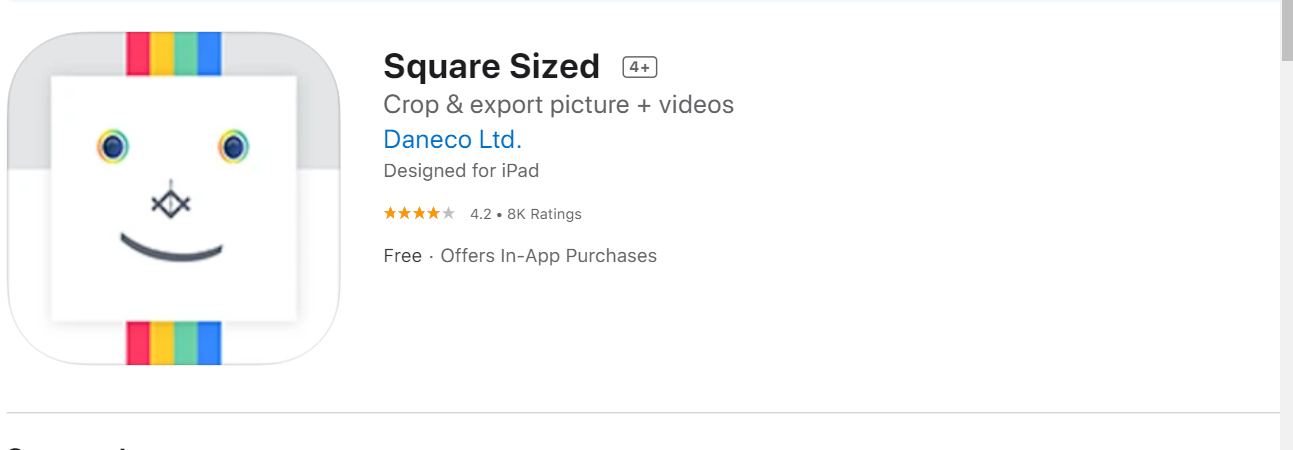Click the diamond-shaped nose on the app icon

[x=171, y=204]
